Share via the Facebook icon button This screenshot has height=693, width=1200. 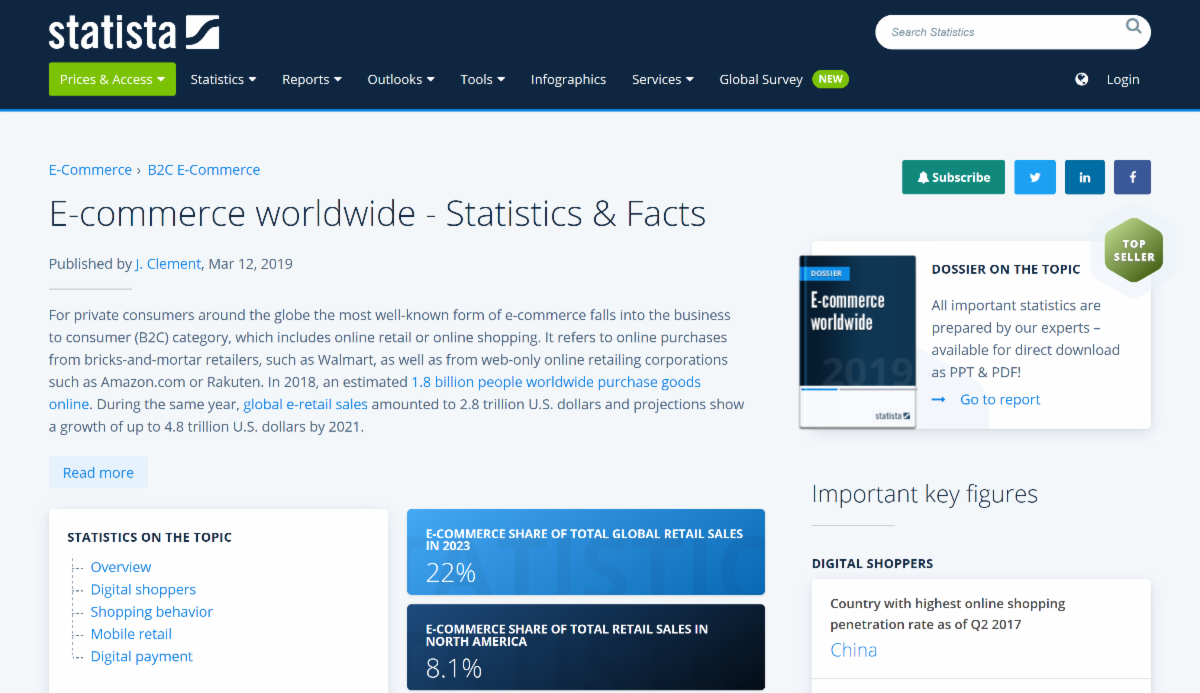coord(1132,177)
